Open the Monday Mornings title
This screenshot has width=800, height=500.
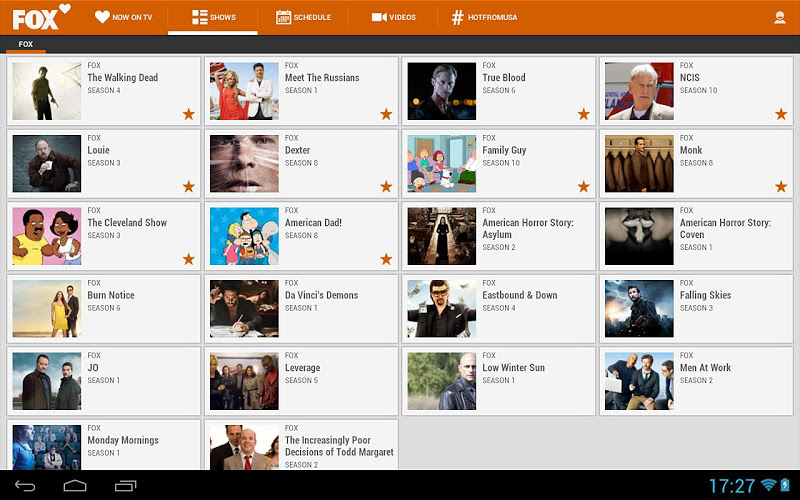[123, 440]
